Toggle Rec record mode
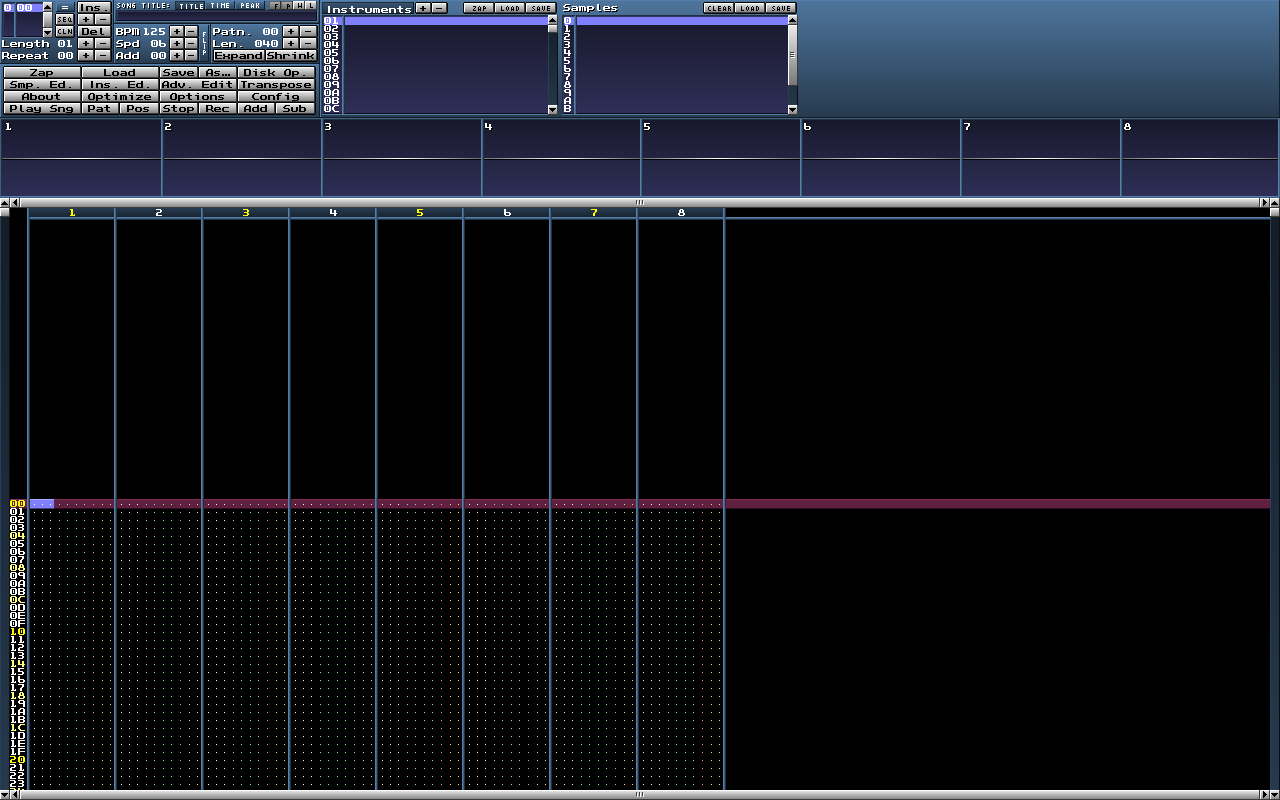Screen dimensions: 1280x800 (x=217, y=109)
